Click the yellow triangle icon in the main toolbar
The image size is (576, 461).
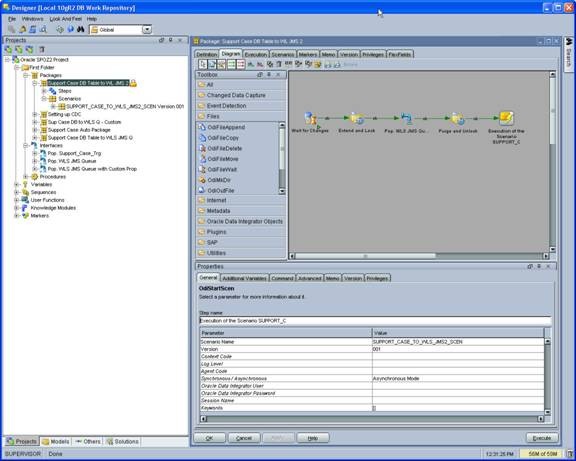click(x=22, y=29)
